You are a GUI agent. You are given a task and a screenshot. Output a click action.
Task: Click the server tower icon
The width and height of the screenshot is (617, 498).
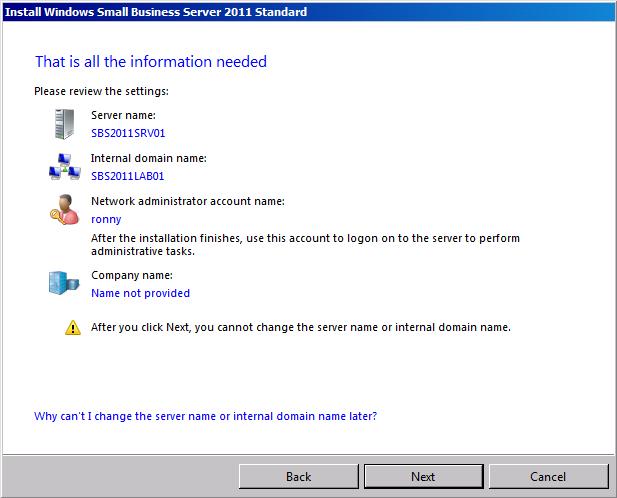click(65, 124)
